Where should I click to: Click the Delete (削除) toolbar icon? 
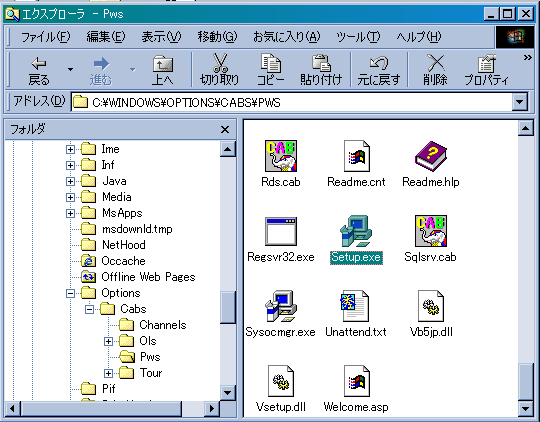(x=435, y=63)
